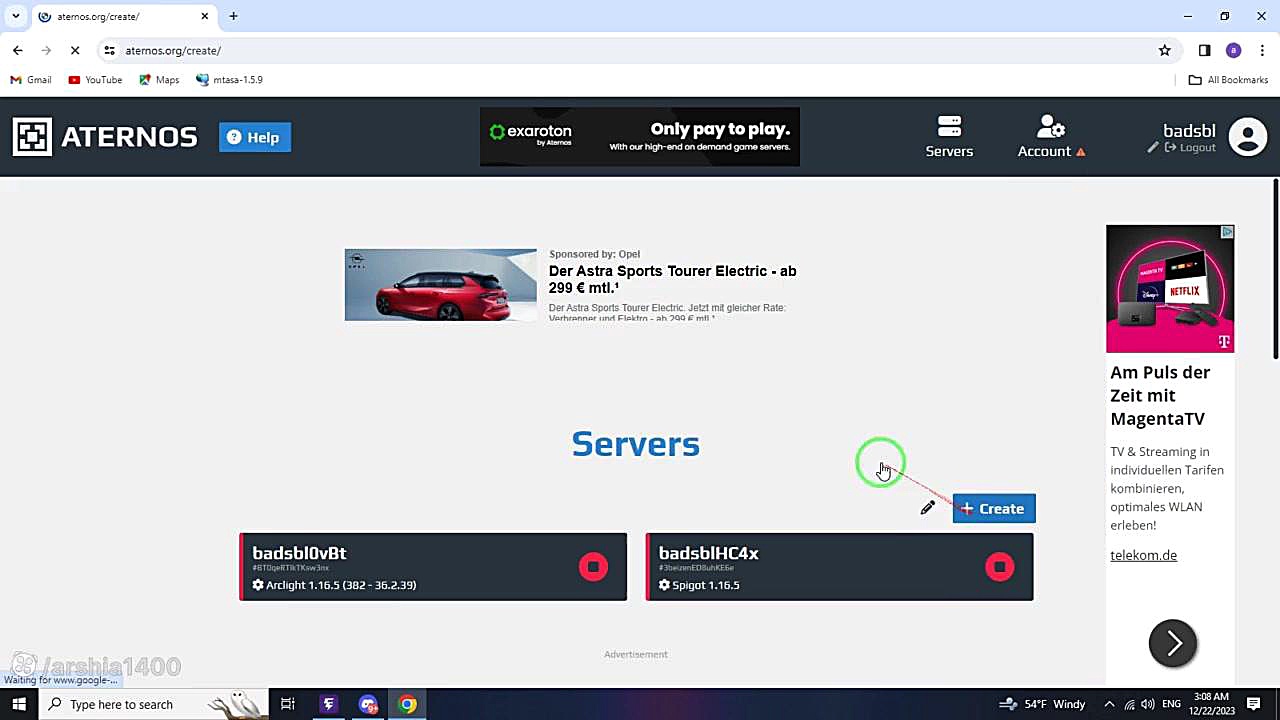Image resolution: width=1280 pixels, height=720 pixels.
Task: Click the page vertical scrollbar
Action: pyautogui.click(x=1275, y=268)
